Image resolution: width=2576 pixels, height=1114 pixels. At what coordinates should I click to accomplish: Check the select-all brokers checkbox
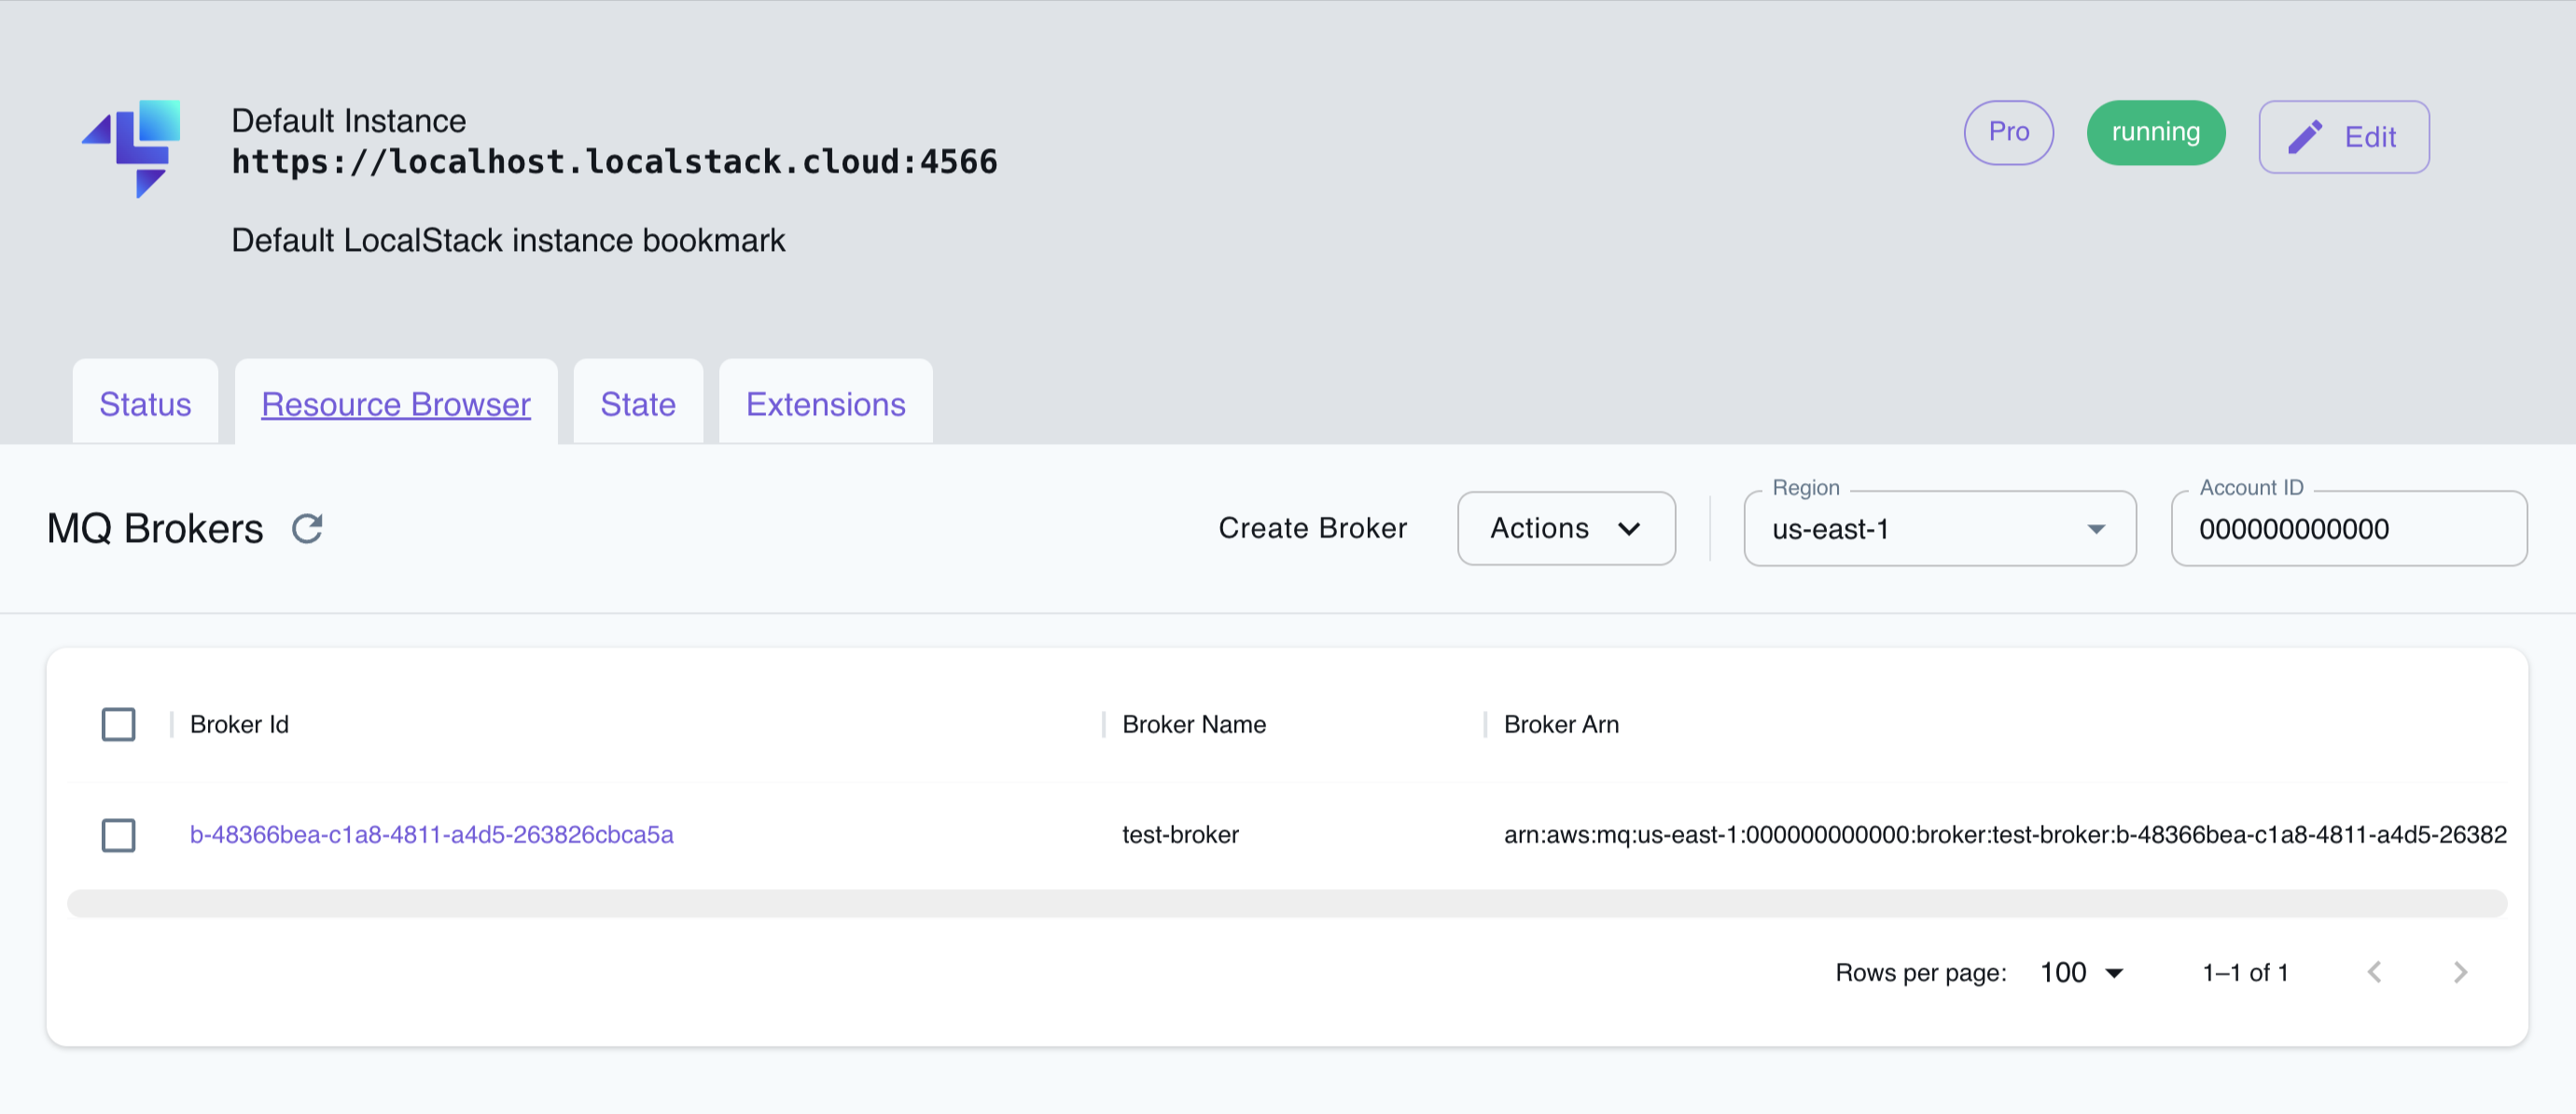tap(119, 724)
